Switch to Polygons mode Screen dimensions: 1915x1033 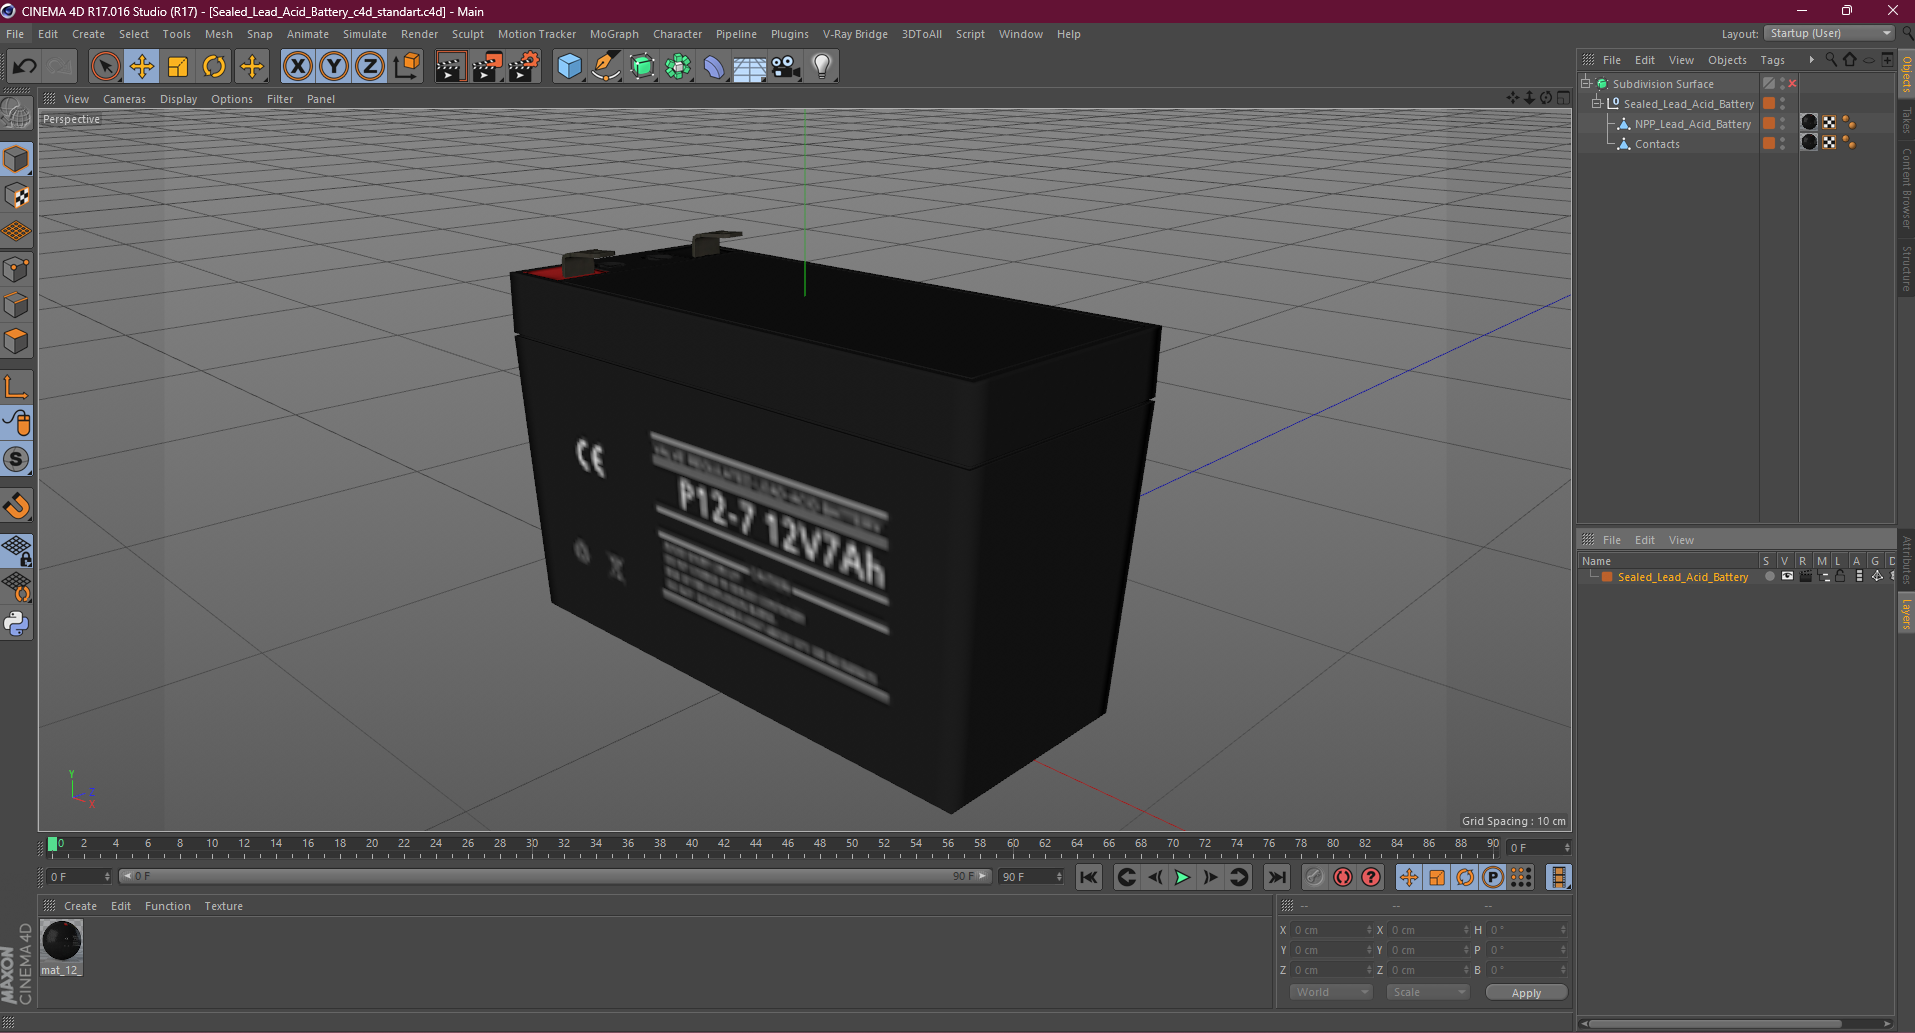(17, 341)
